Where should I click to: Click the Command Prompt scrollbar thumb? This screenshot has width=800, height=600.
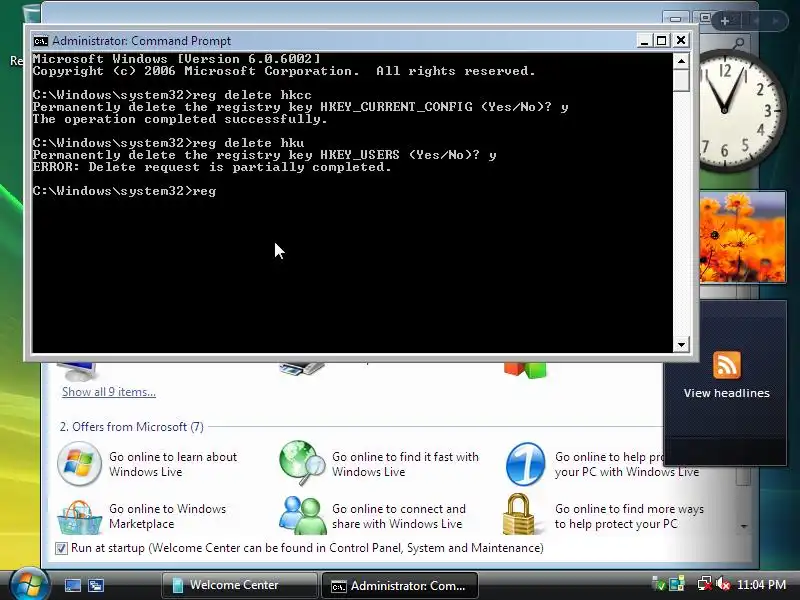681,81
